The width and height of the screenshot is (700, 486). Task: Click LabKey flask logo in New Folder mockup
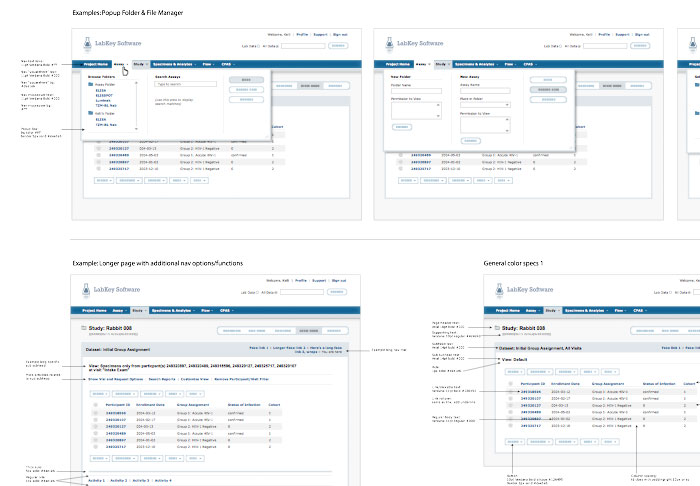[x=389, y=44]
